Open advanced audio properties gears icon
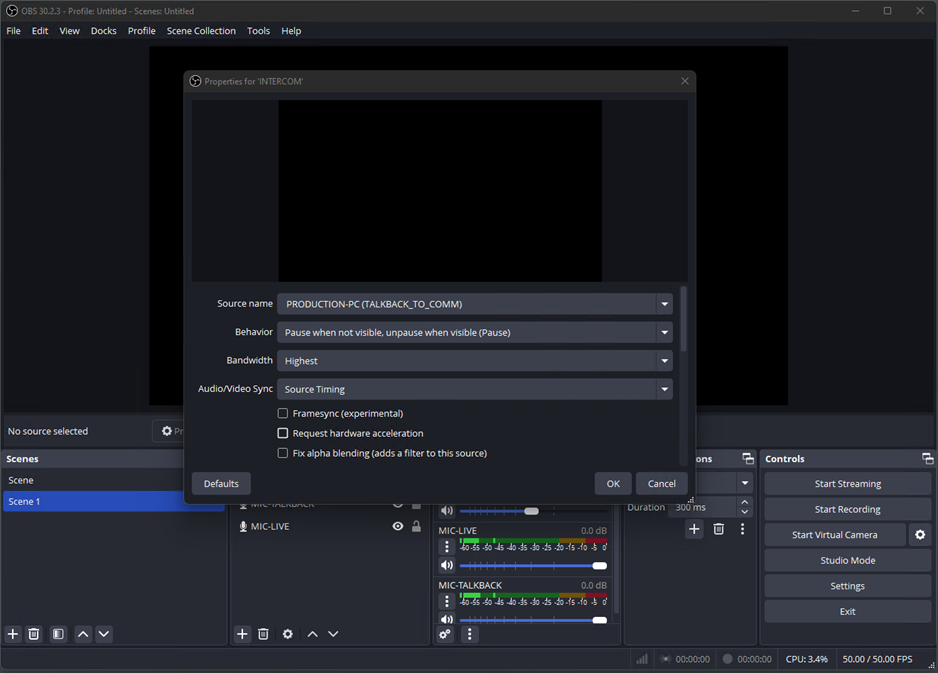Screen dimensions: 938x673 (445, 634)
